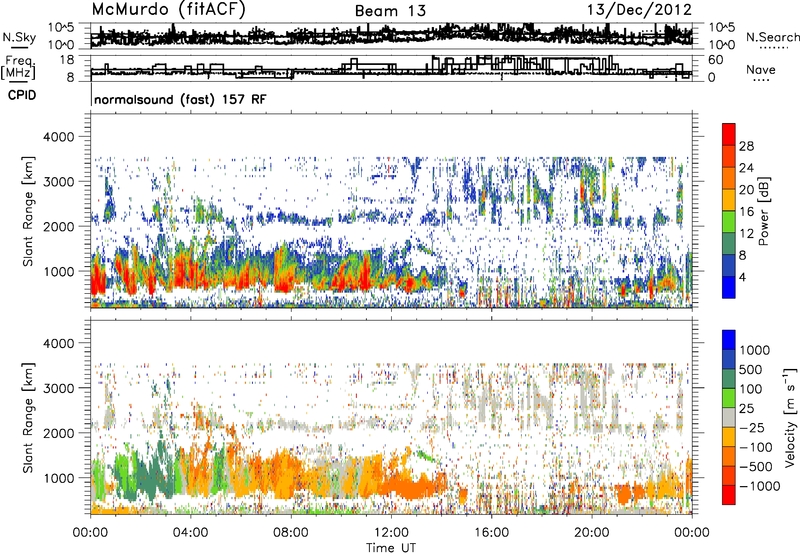The image size is (800, 554).
Task: Select the "Freq. [MHz]" axis label
Action: tap(18, 68)
